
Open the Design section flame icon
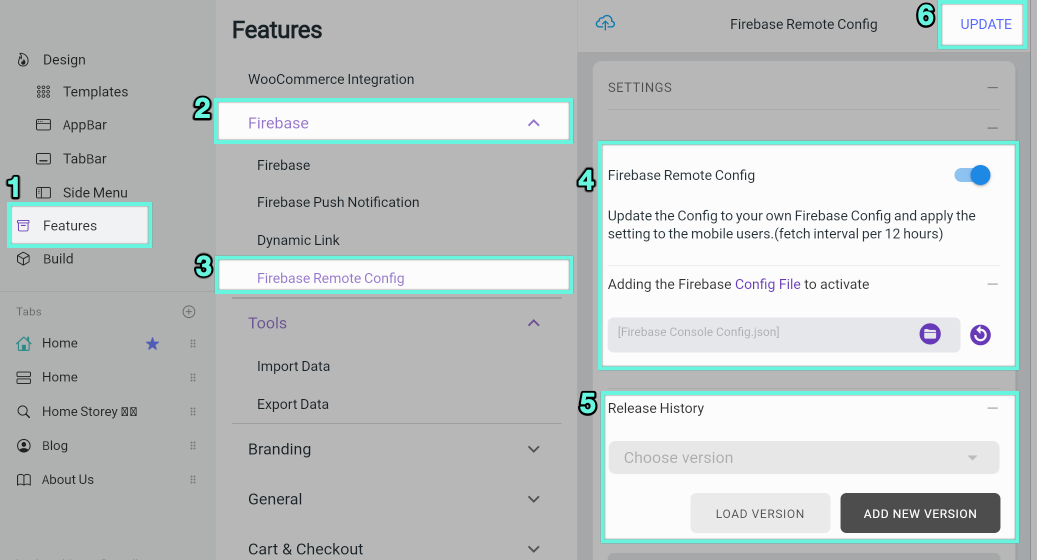tap(23, 60)
